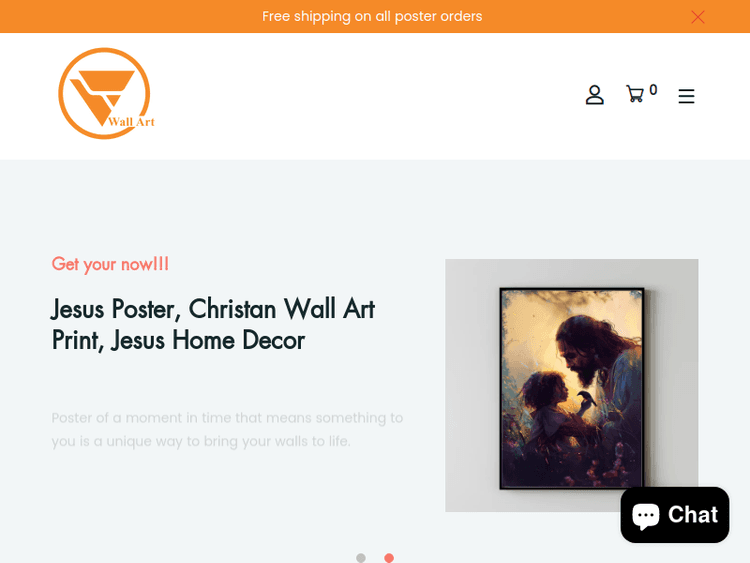This screenshot has width=750, height=563.
Task: Click the chat speech bubble icon
Action: pos(646,516)
